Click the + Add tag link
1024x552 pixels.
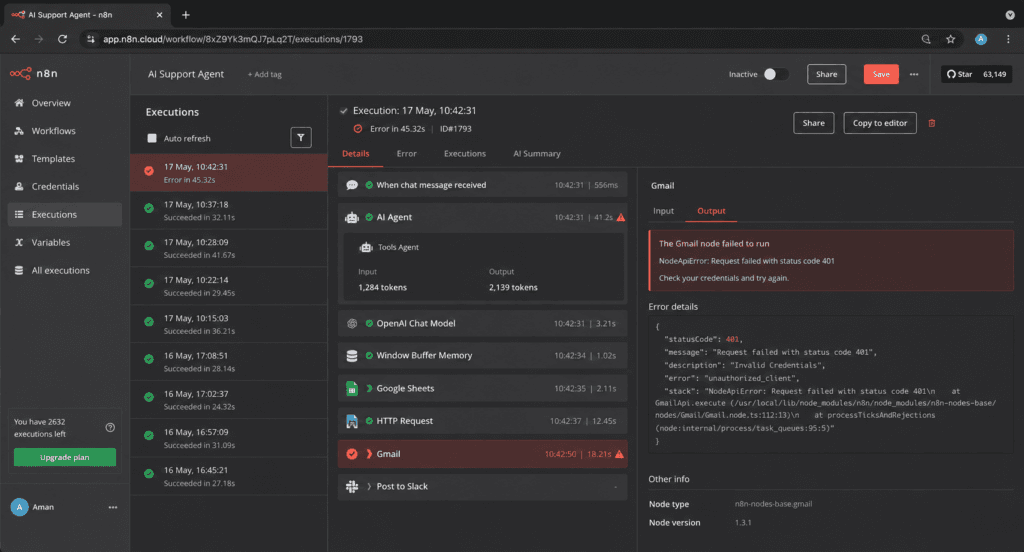point(264,74)
